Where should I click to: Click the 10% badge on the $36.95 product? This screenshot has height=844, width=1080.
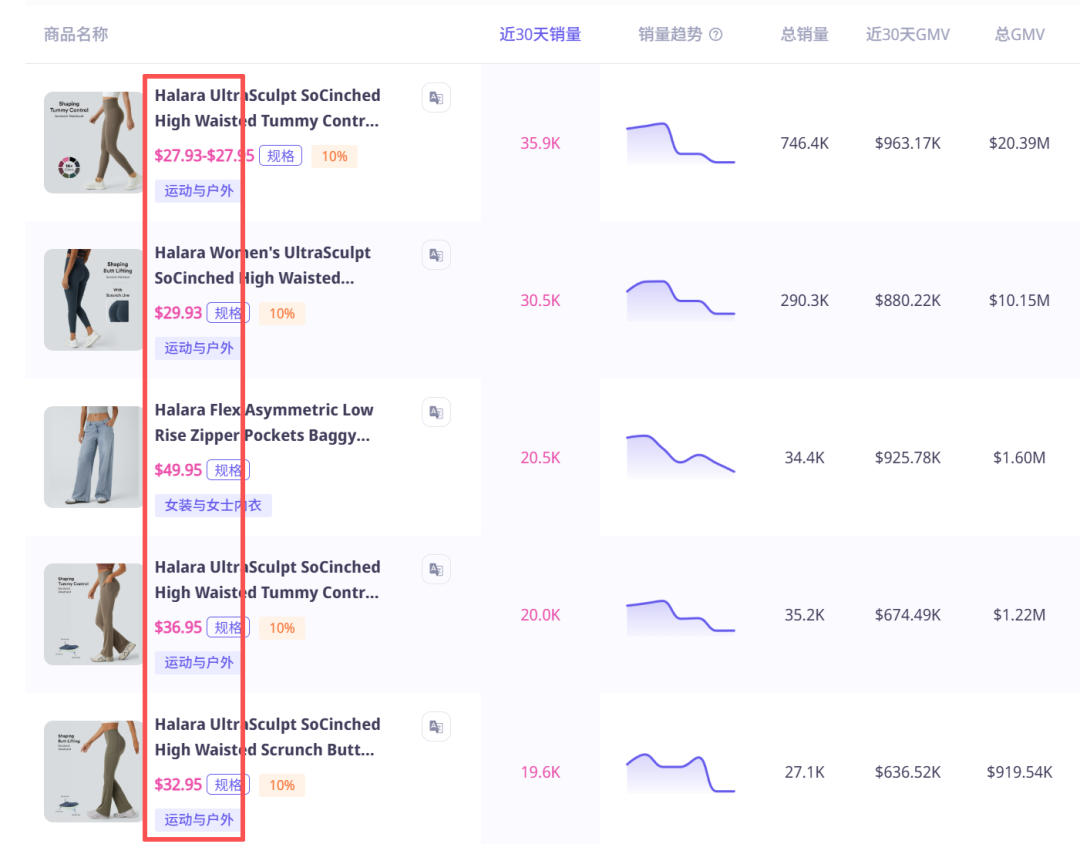pyautogui.click(x=282, y=628)
